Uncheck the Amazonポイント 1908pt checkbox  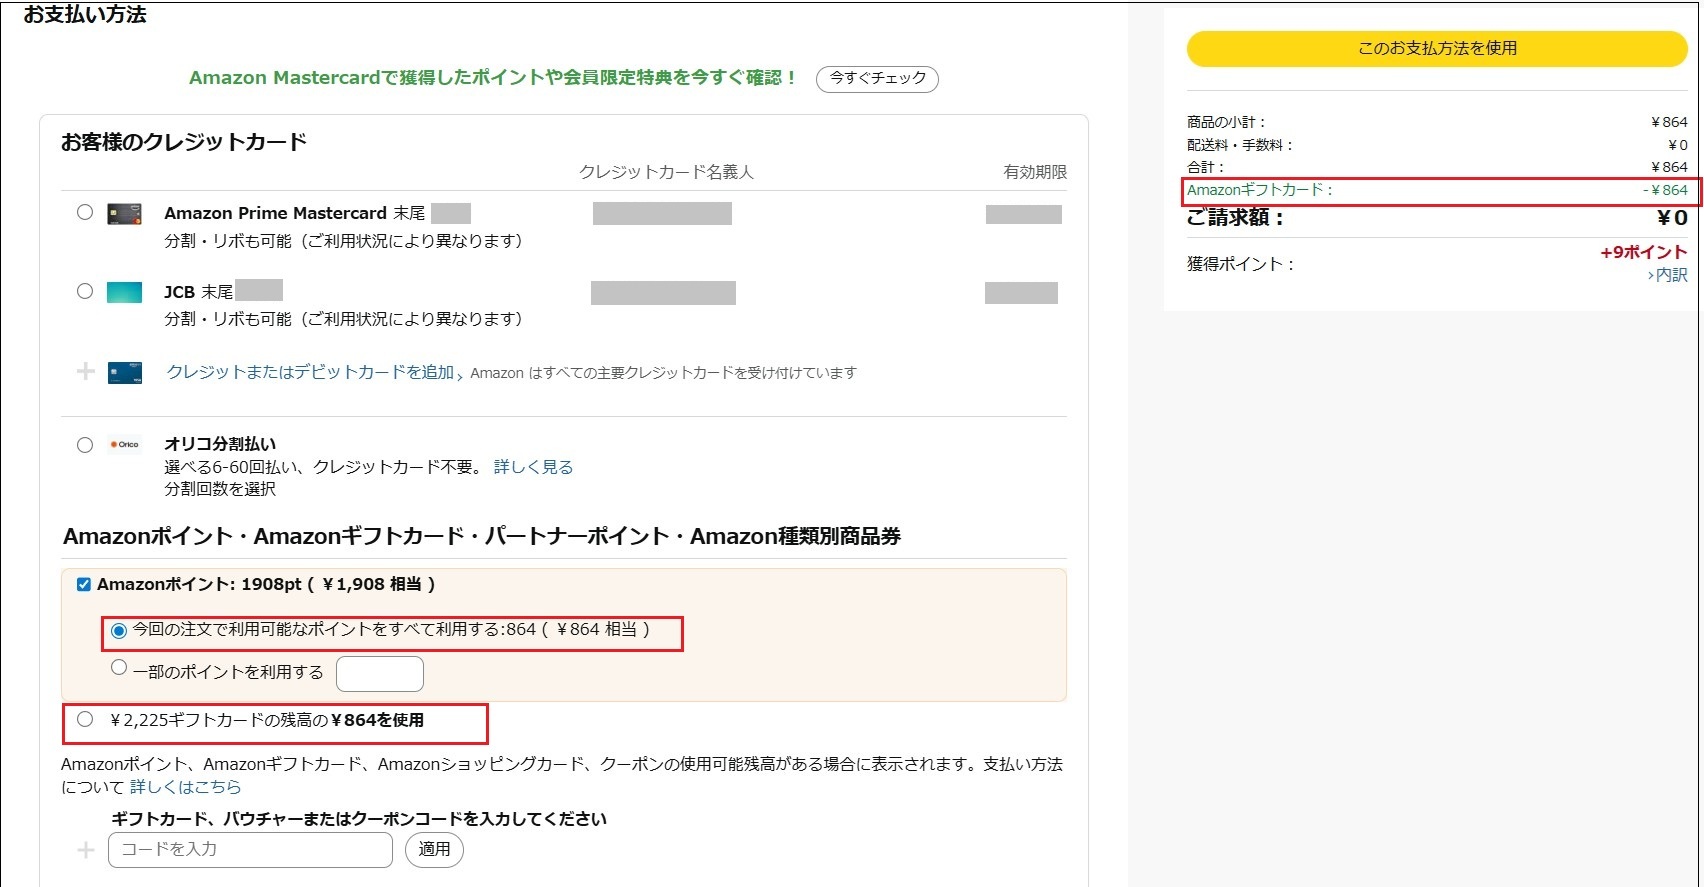tap(84, 585)
